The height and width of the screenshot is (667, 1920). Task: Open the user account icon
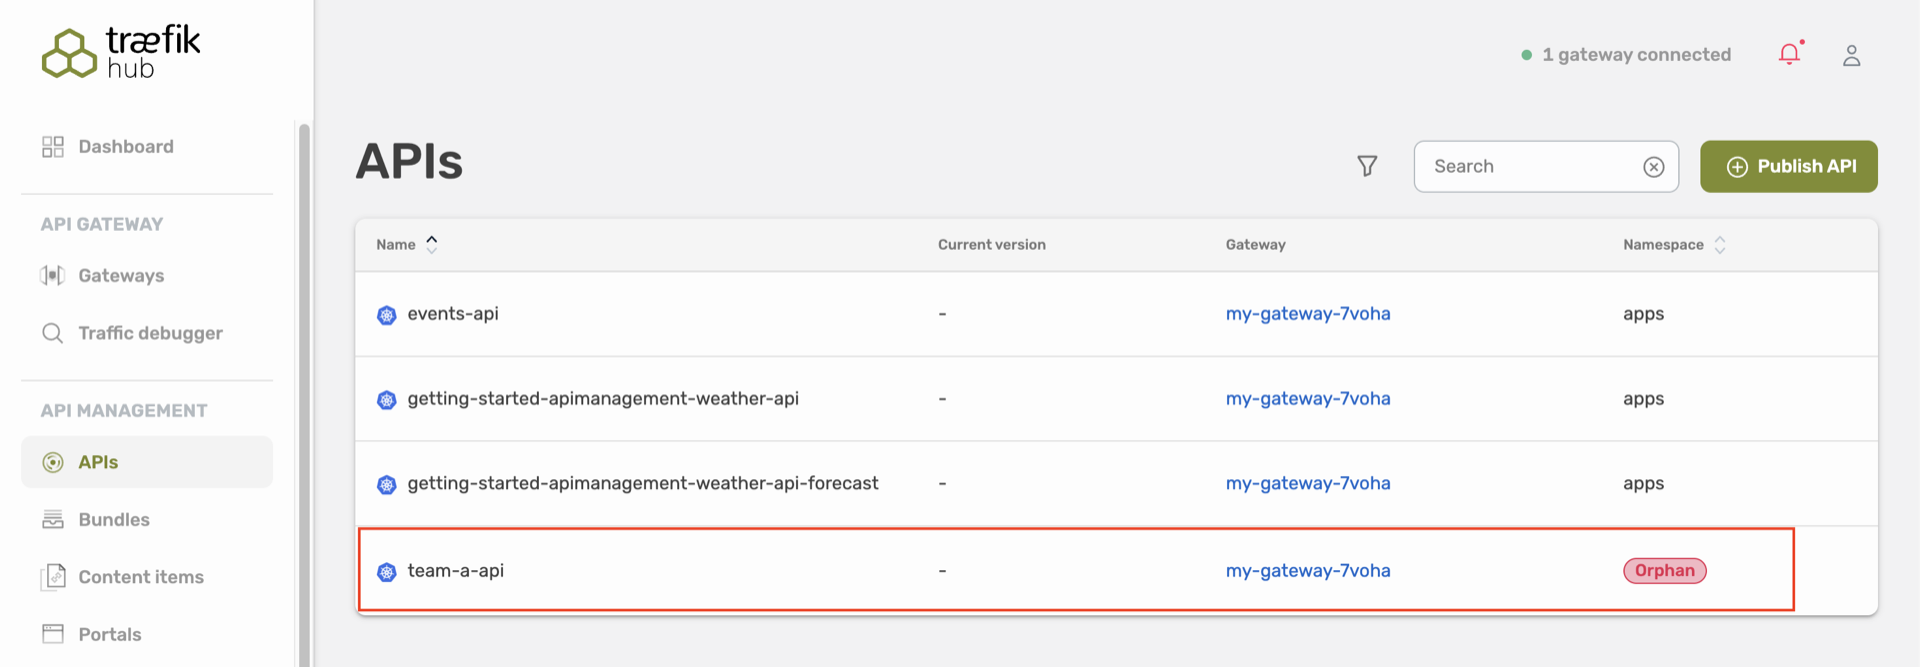[1851, 55]
